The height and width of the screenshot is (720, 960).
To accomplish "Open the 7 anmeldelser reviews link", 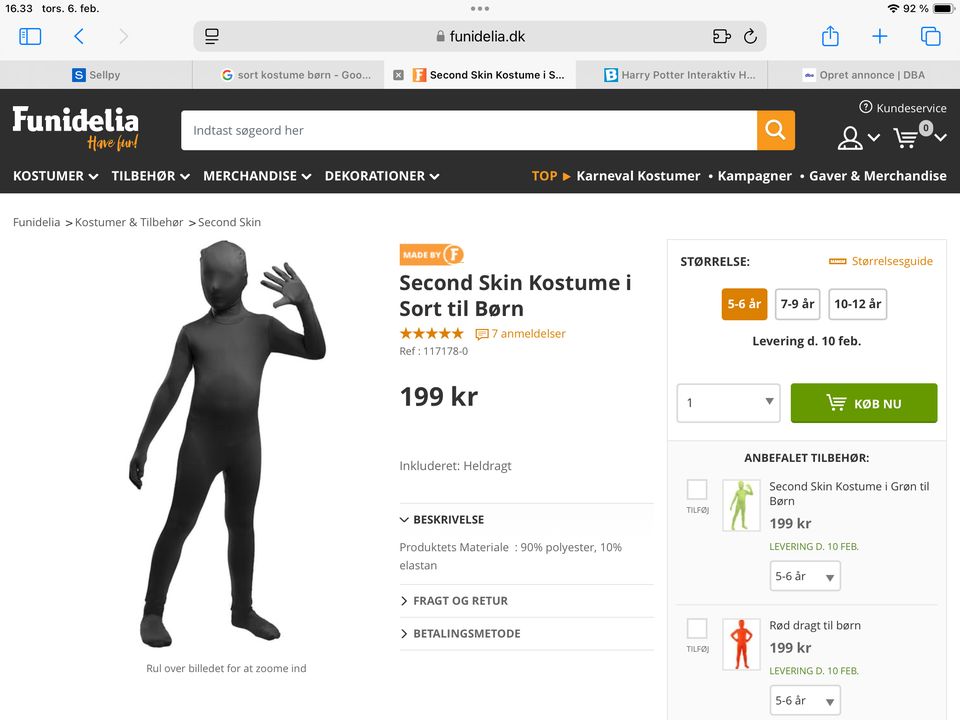I will click(528, 334).
